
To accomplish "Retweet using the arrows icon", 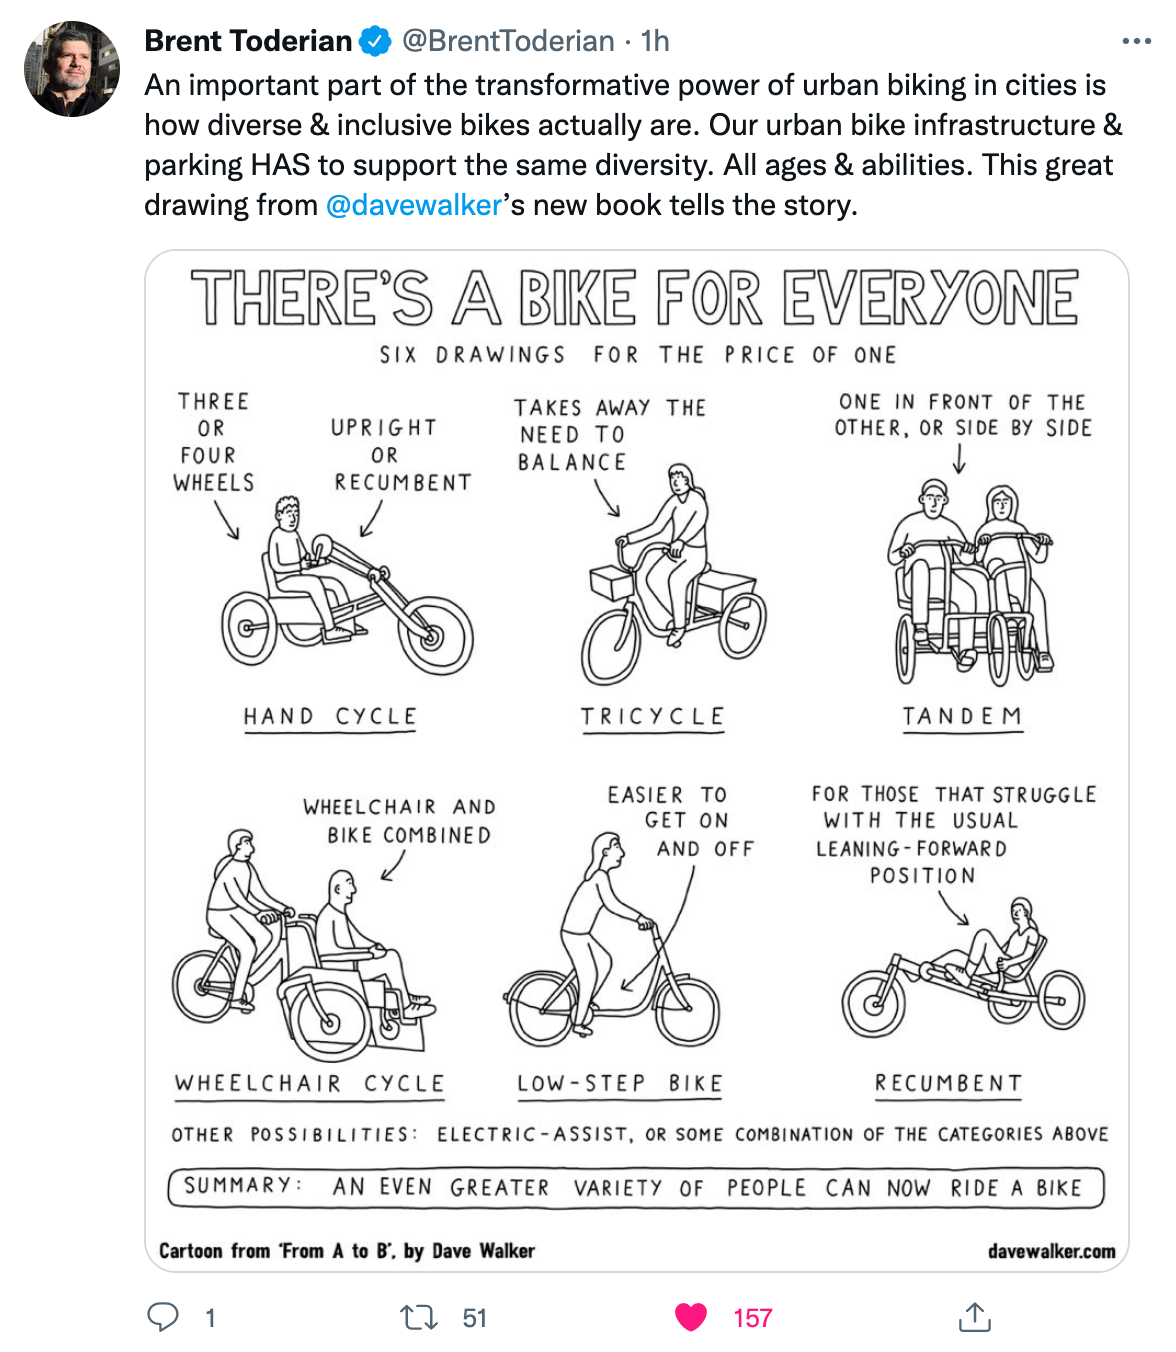I will point(419,1317).
